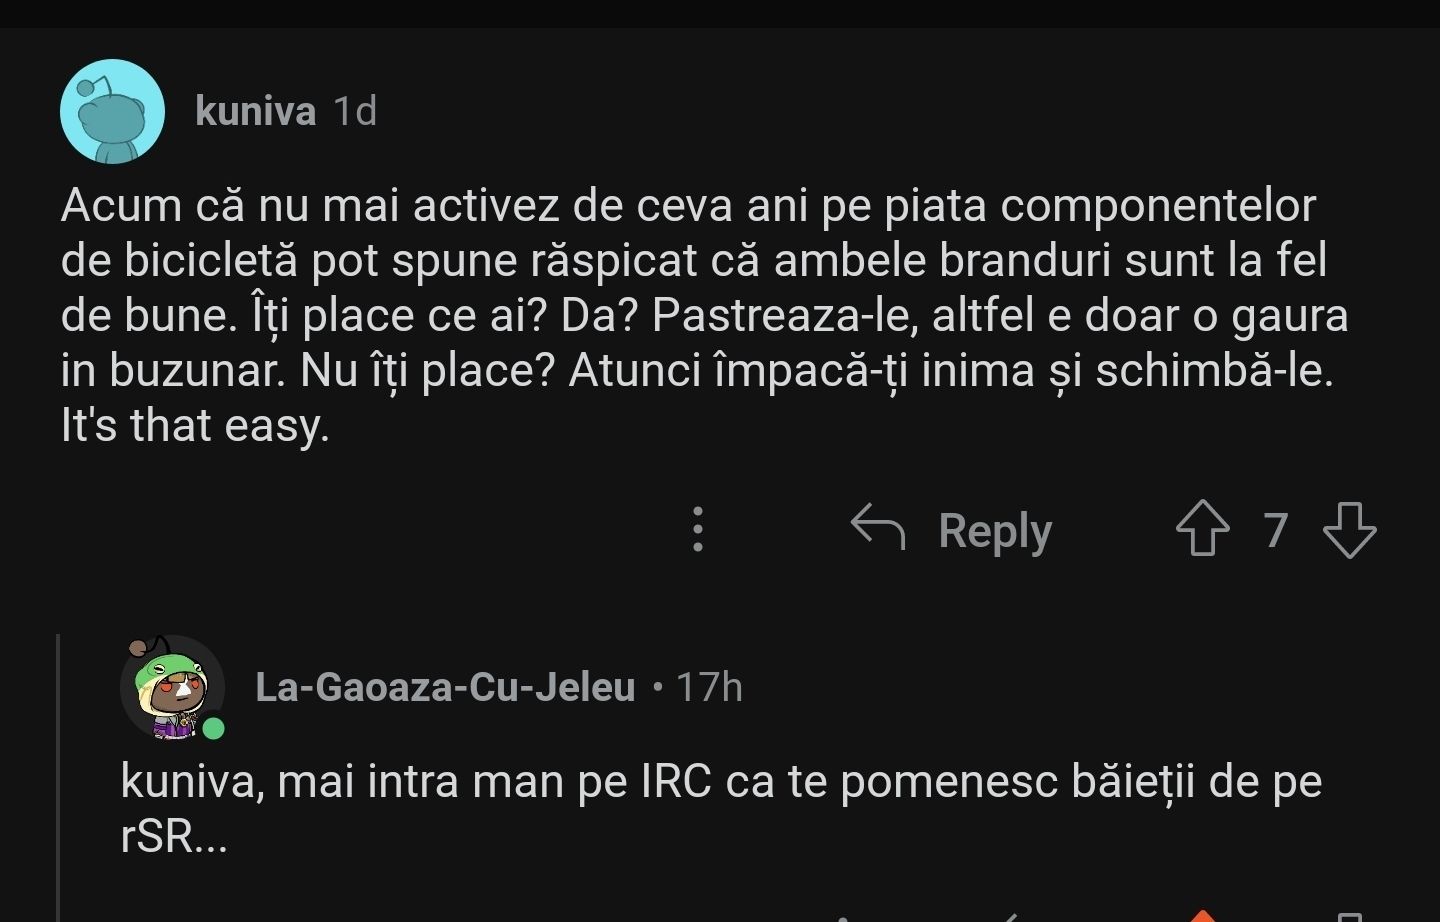
Task: Click the vote score showing 7
Action: coord(1275,529)
